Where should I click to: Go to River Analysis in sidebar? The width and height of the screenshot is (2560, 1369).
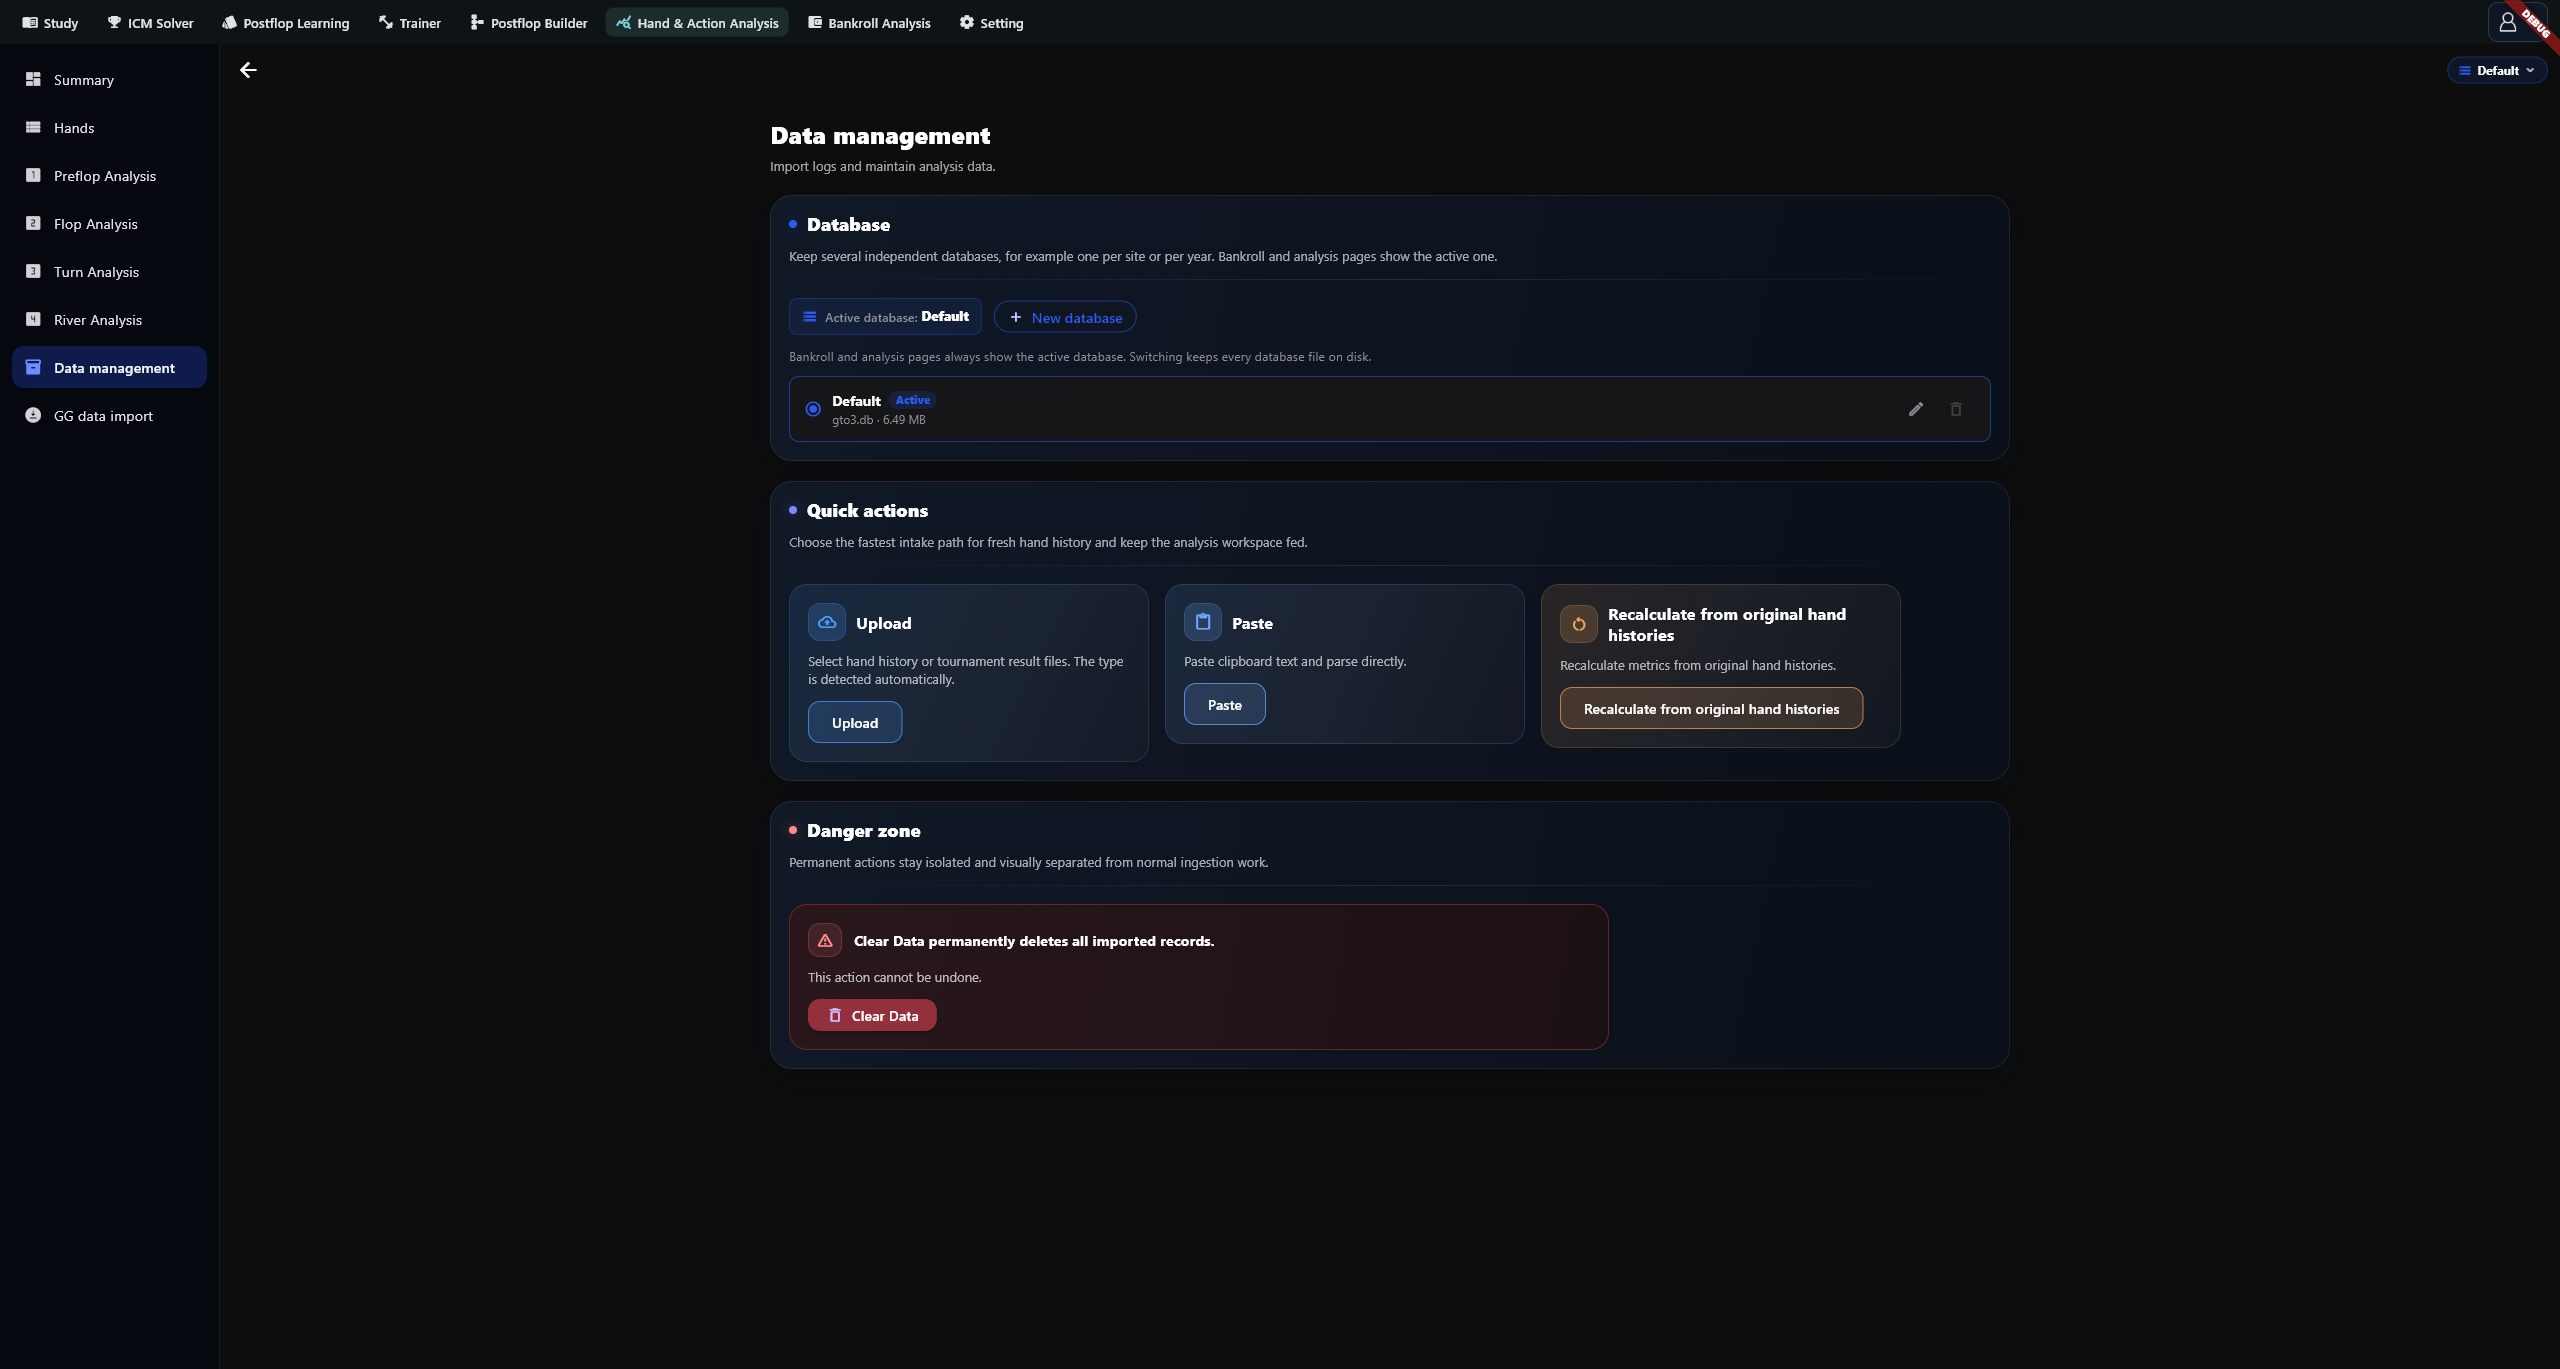coord(110,319)
